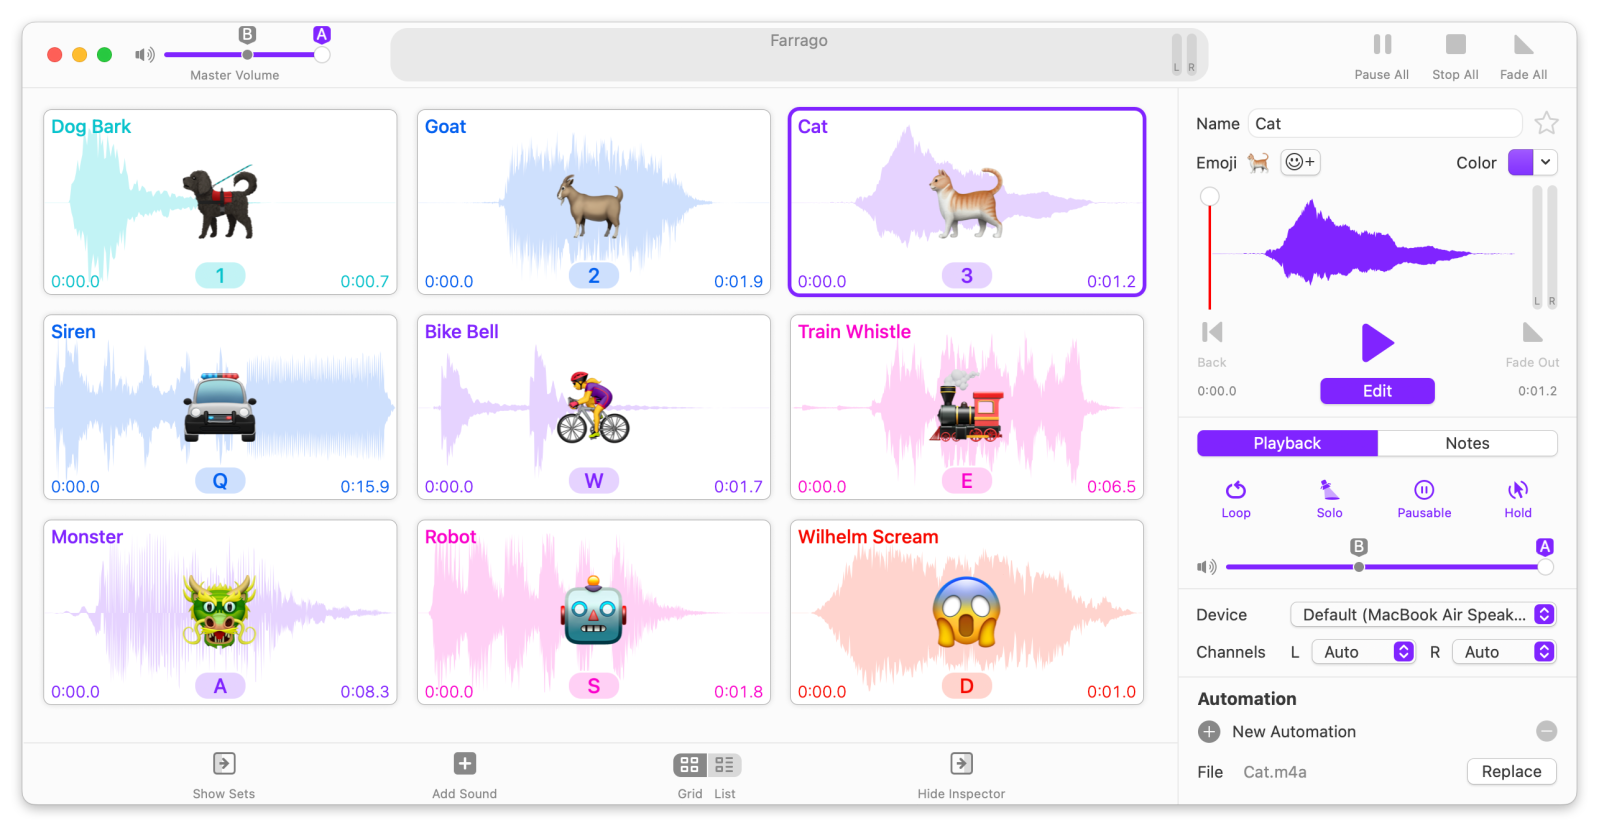Click the Replace file button

tap(1511, 771)
